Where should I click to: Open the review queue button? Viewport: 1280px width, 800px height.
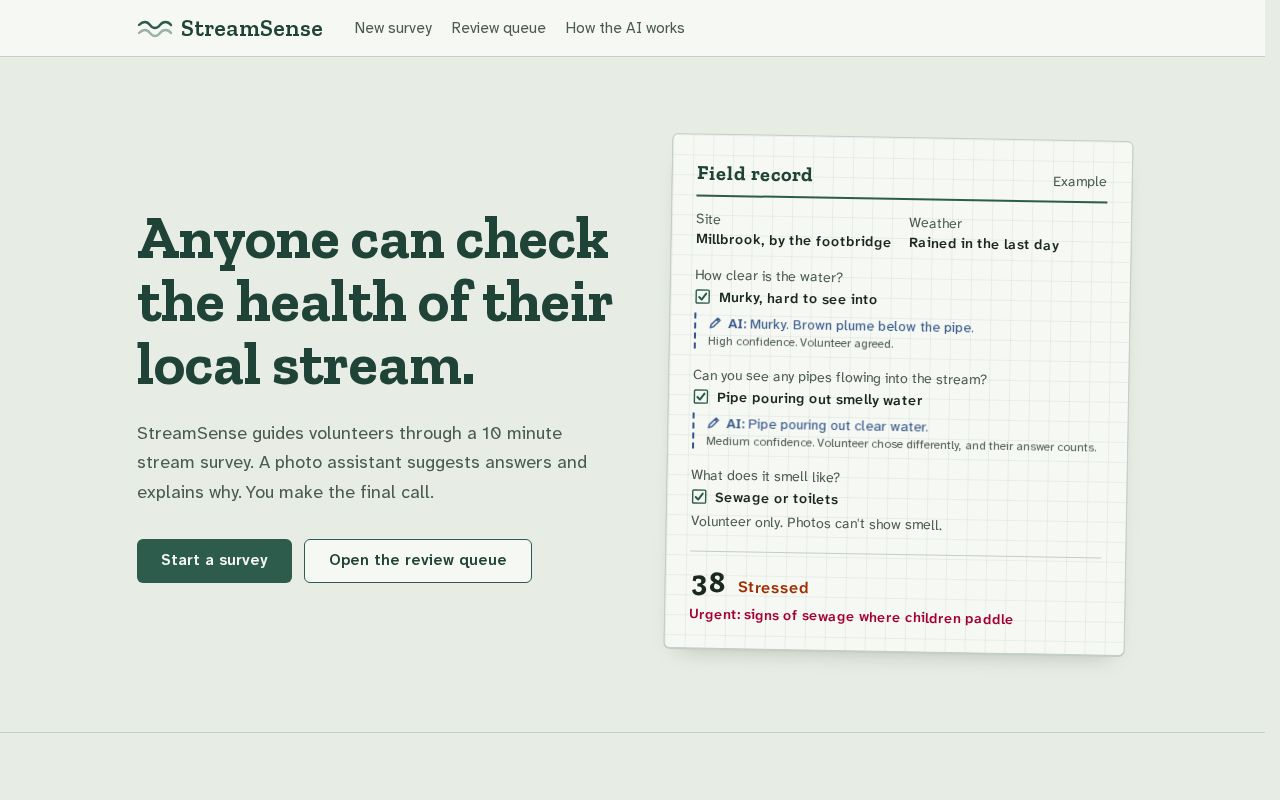pyautogui.click(x=418, y=561)
